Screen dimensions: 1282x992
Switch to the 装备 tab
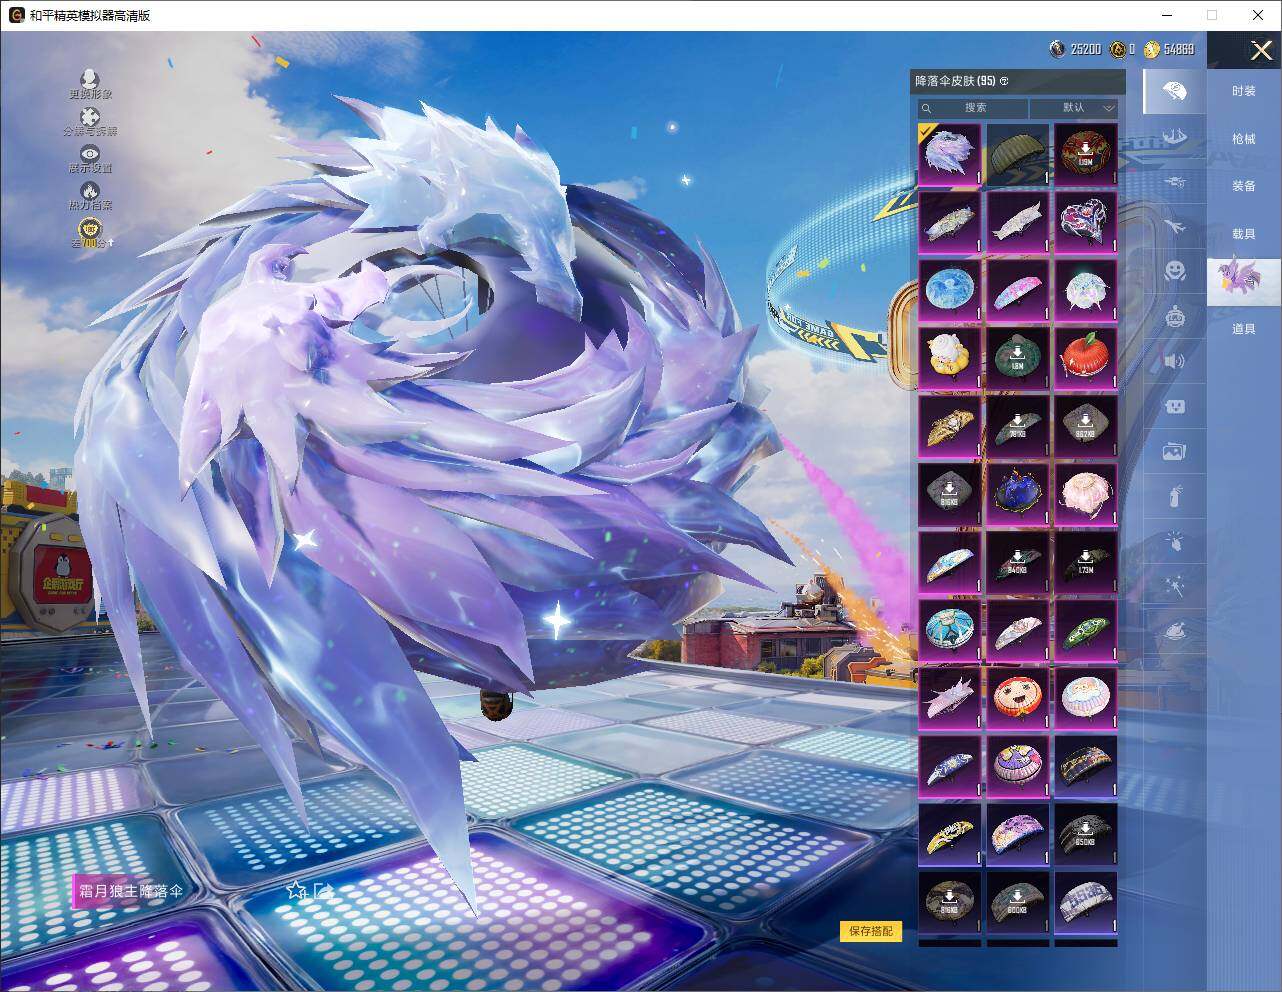tap(1243, 186)
